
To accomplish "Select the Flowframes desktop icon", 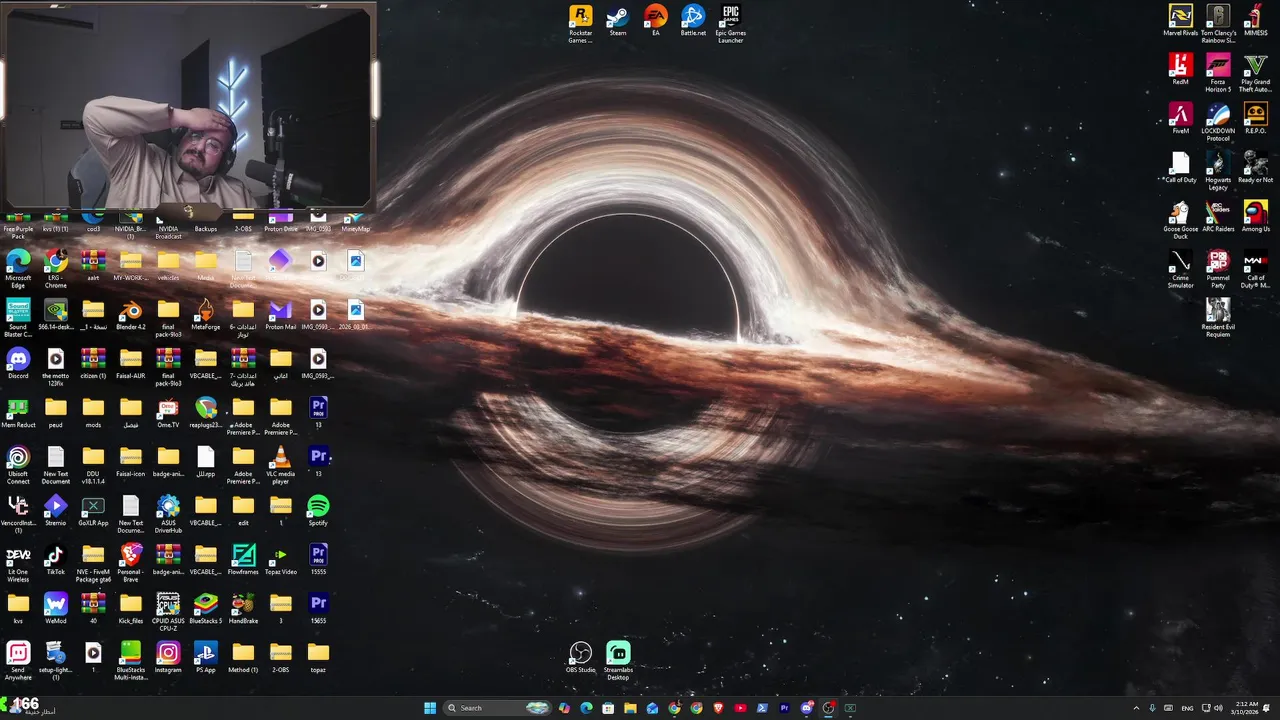I will click(x=243, y=559).
